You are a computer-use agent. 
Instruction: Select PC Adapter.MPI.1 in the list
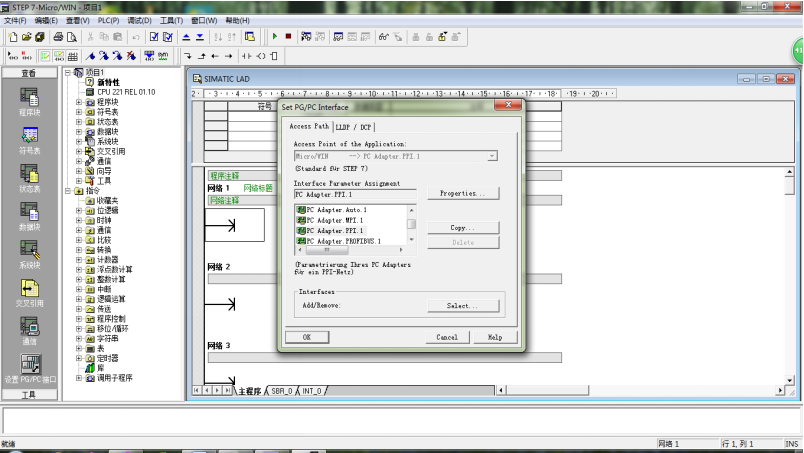point(330,220)
